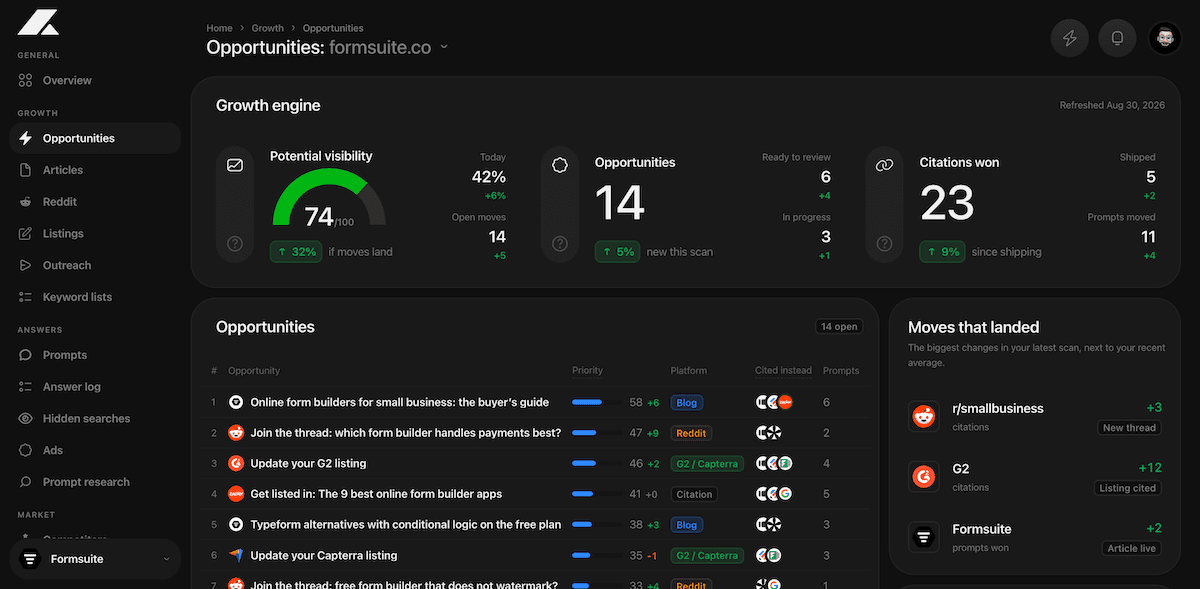Open help icon under Potential visibility
The width and height of the screenshot is (1200, 589).
235,243
